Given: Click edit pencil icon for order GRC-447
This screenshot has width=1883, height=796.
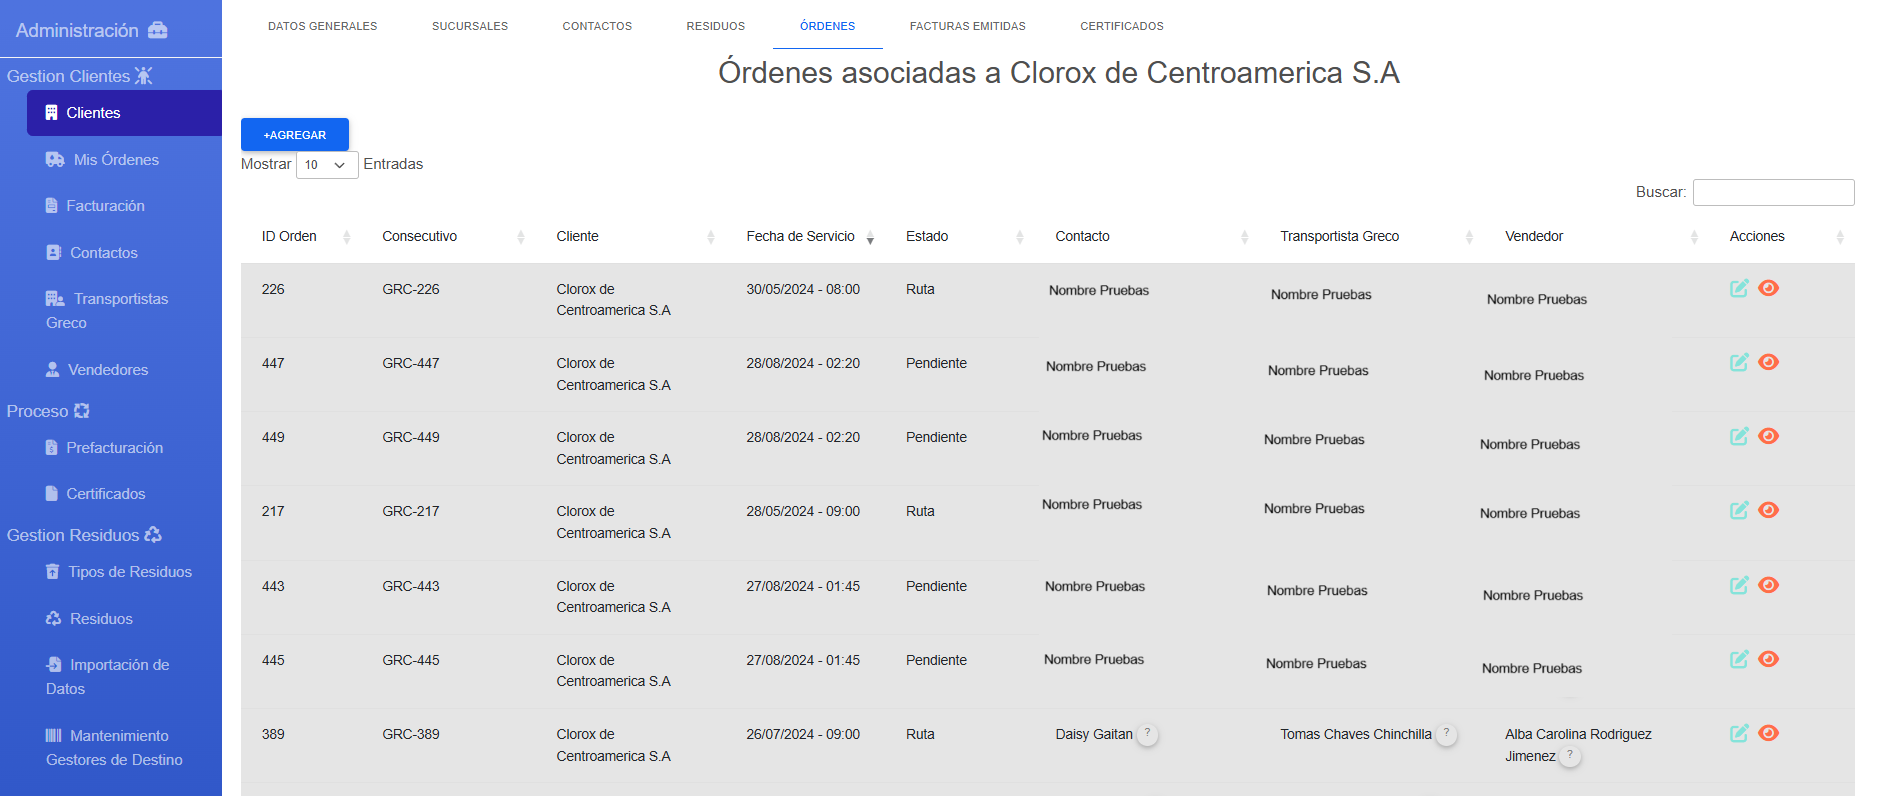Looking at the screenshot, I should pyautogui.click(x=1739, y=362).
